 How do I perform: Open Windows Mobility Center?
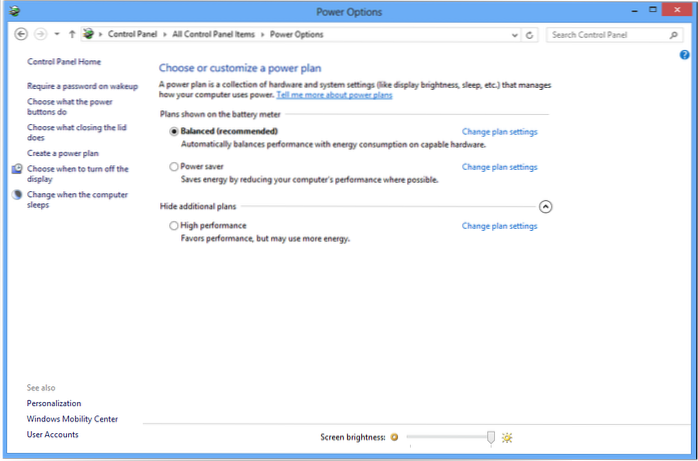point(72,419)
